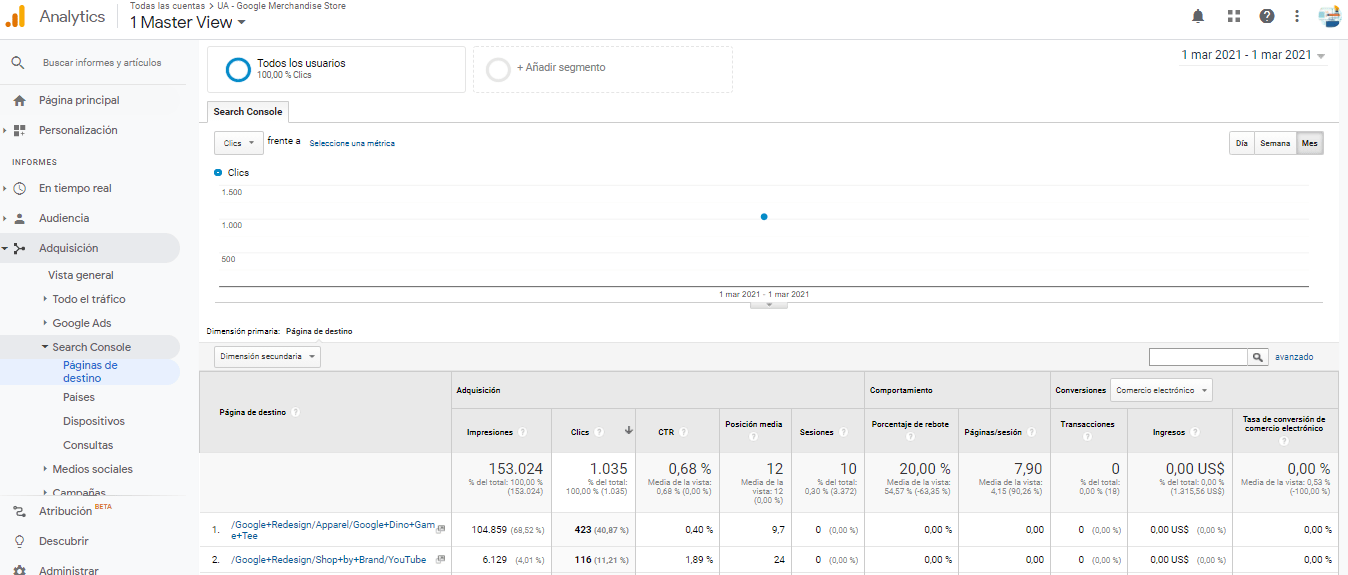Click the search magnifier in the sidebar

click(x=18, y=63)
